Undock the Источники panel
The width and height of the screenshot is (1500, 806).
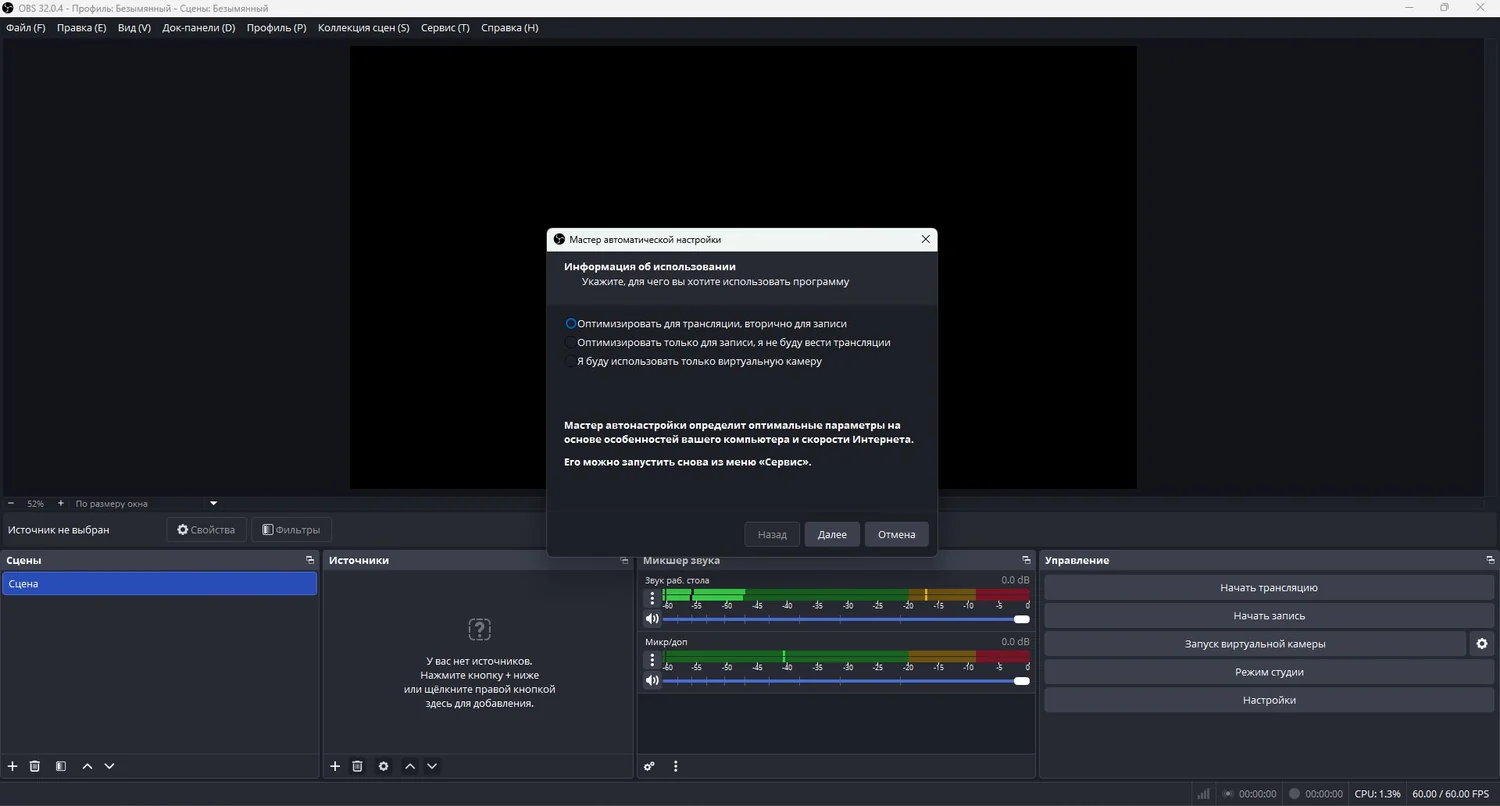tap(625, 560)
